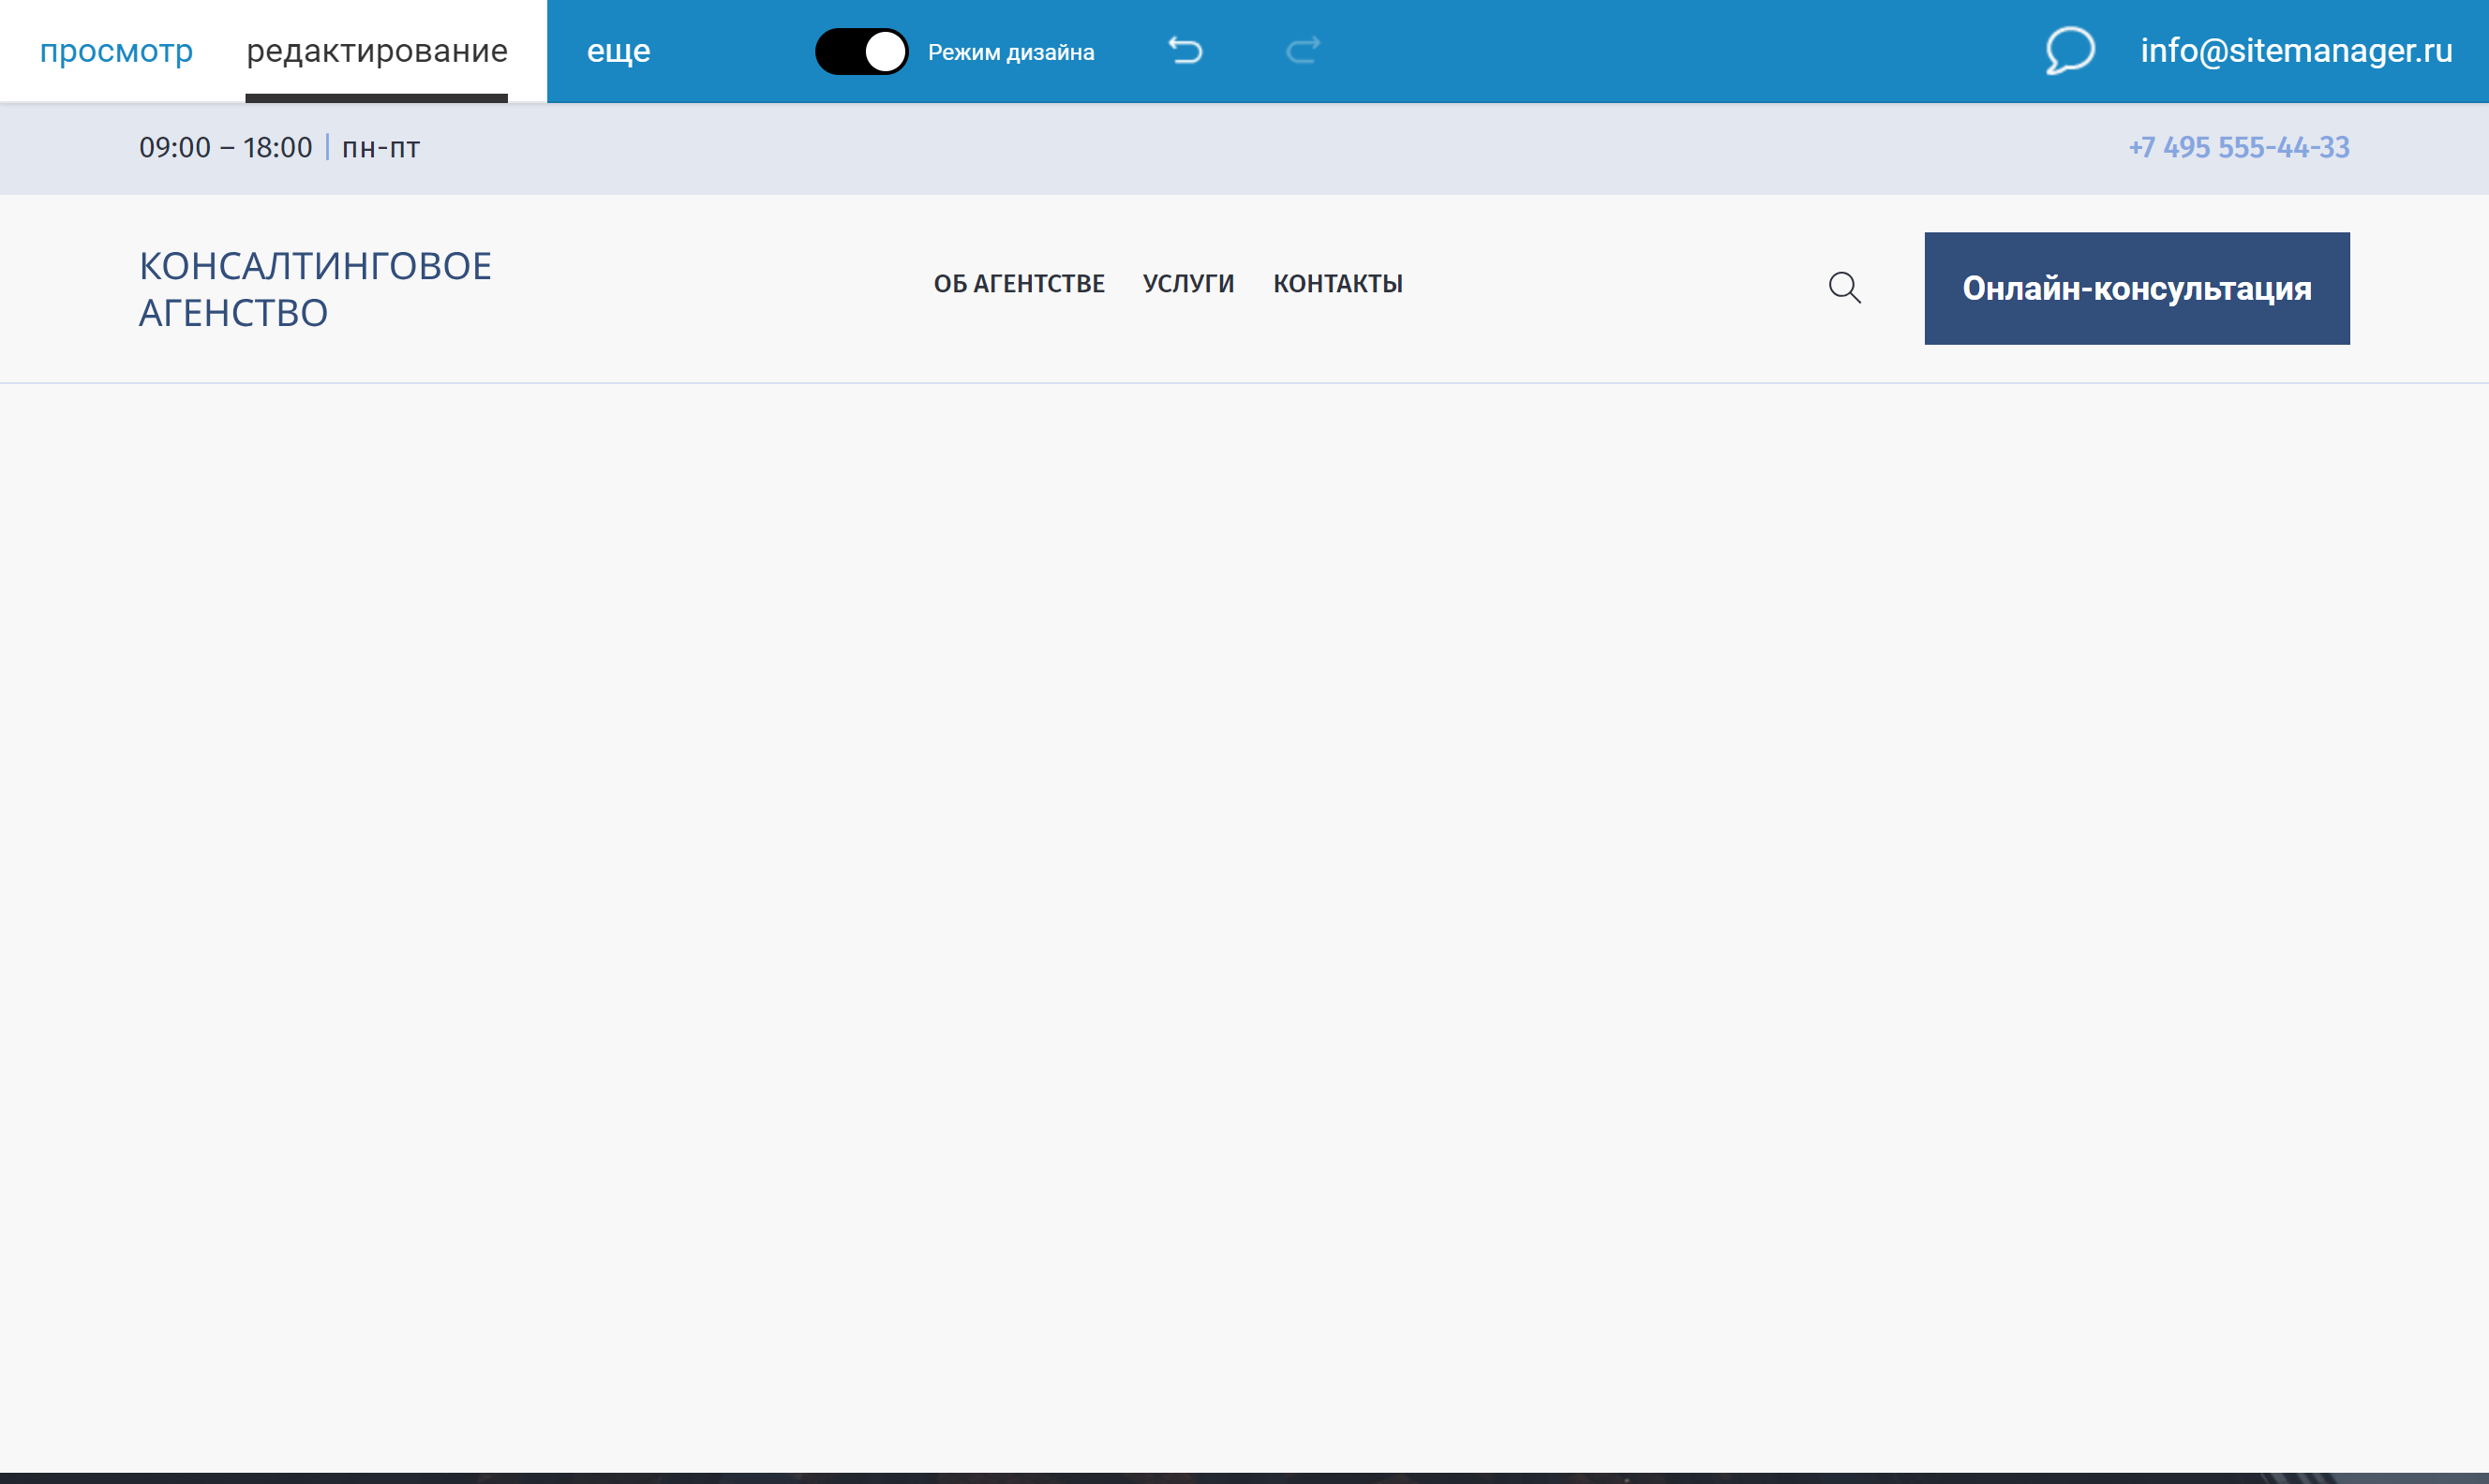Redo with the right curved arrow icon

1302,50
